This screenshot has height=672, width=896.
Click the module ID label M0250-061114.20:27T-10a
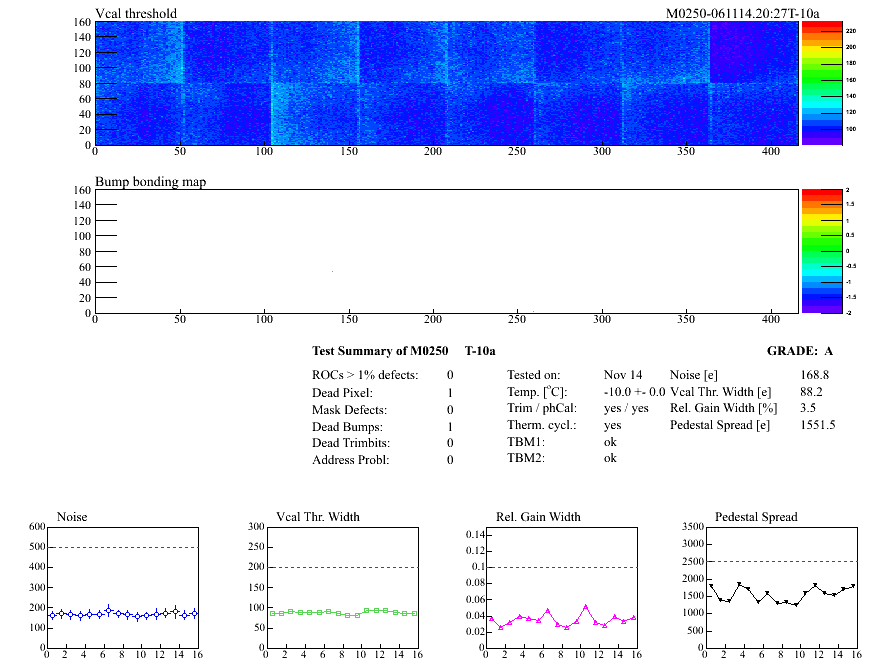tap(743, 14)
